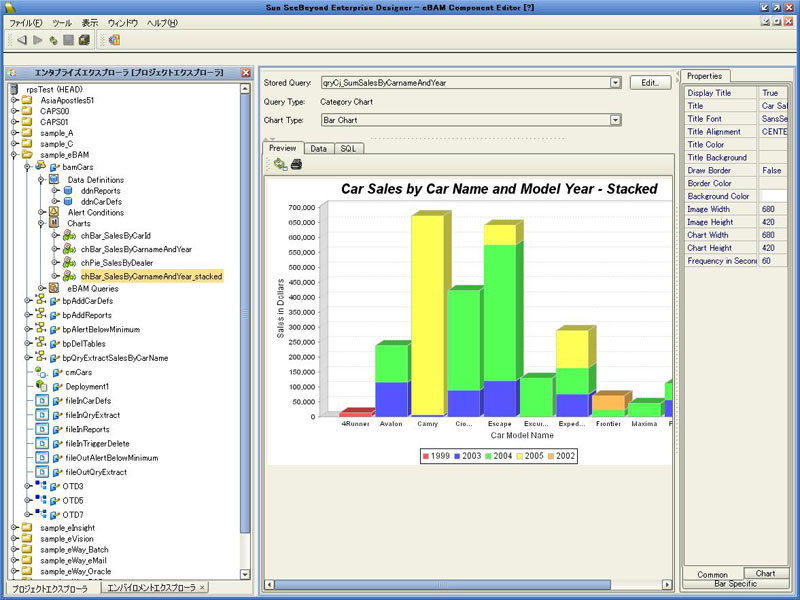
Task: Open the エンバイロメントエクスプローラ tab
Action: click(155, 588)
